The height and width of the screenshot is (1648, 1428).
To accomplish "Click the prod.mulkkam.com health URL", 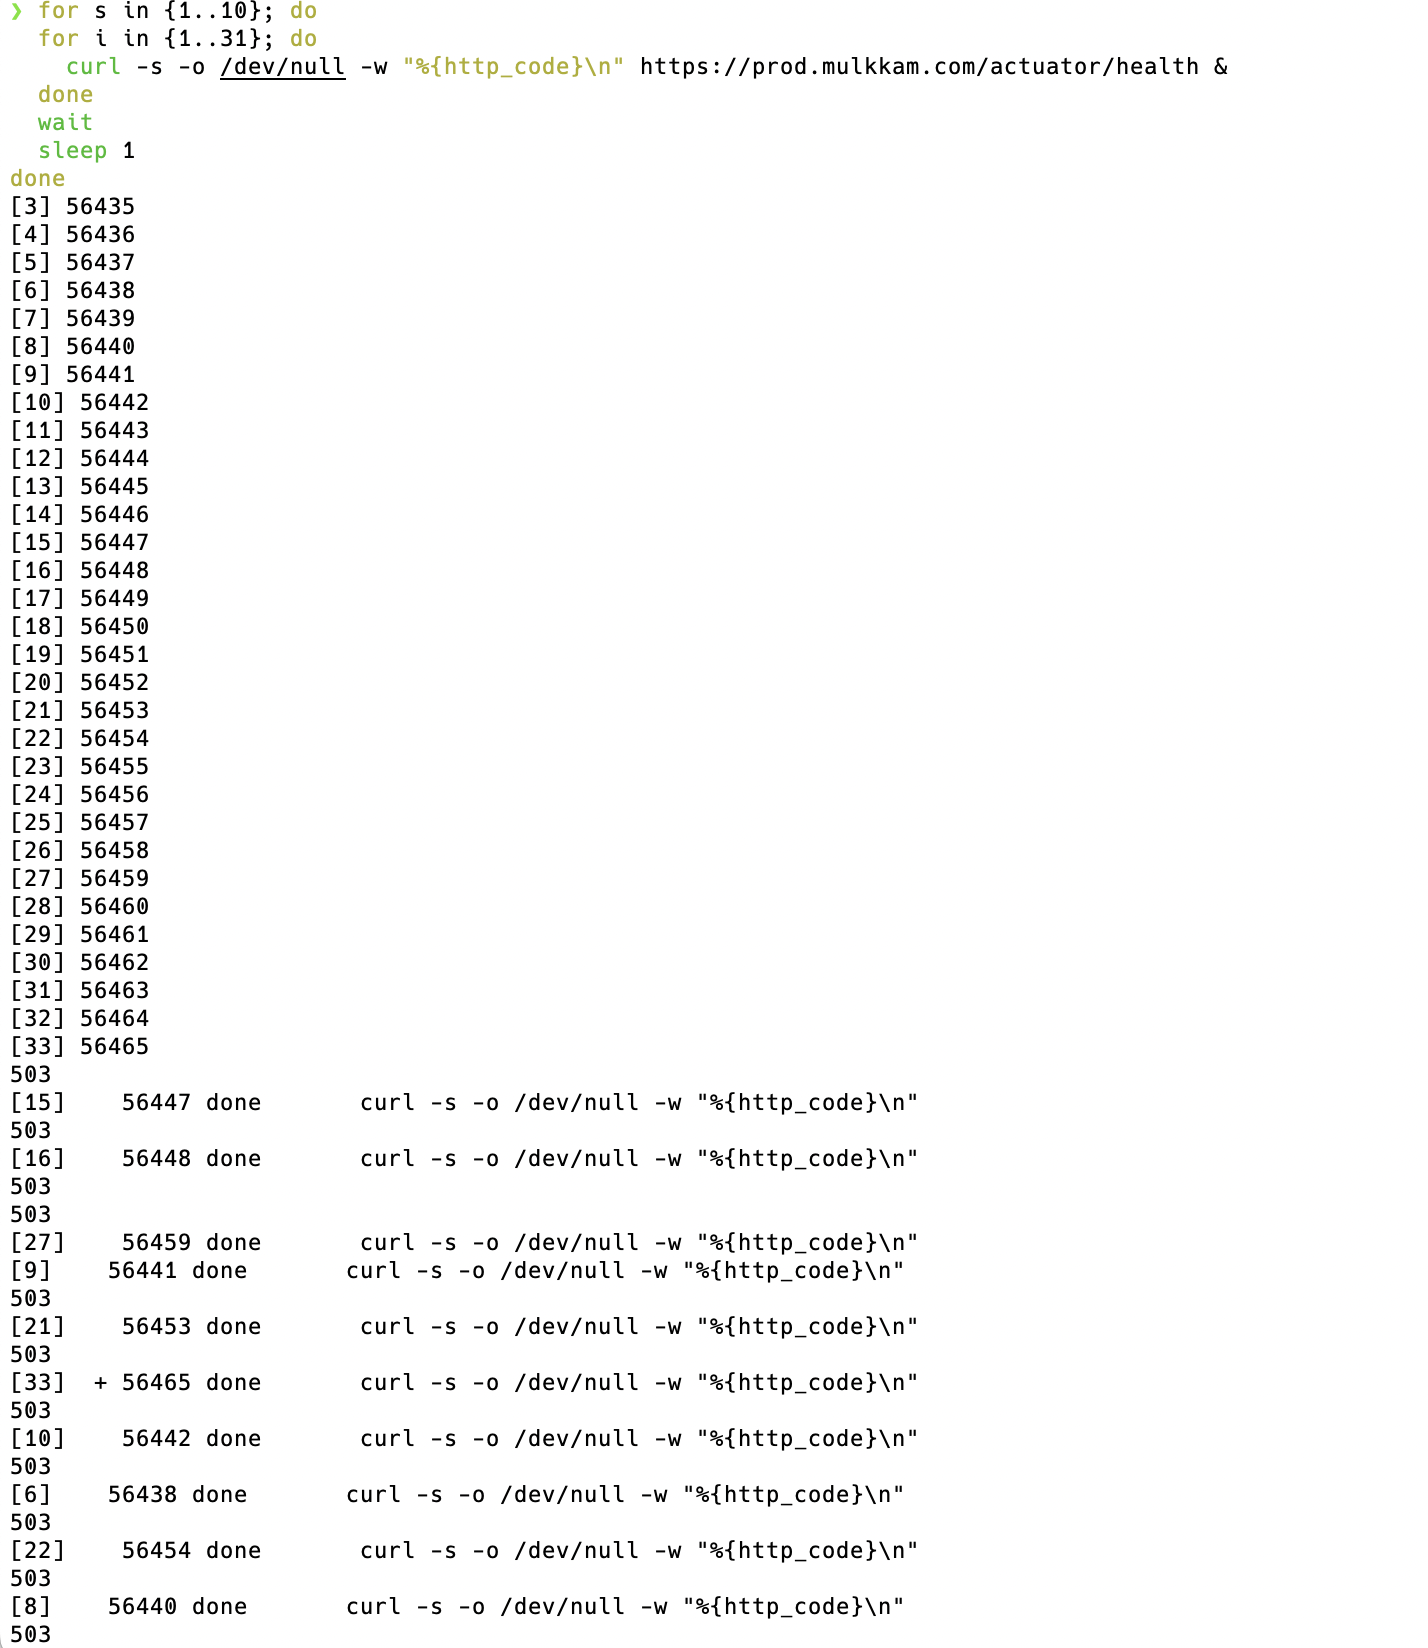I will pyautogui.click(x=919, y=66).
